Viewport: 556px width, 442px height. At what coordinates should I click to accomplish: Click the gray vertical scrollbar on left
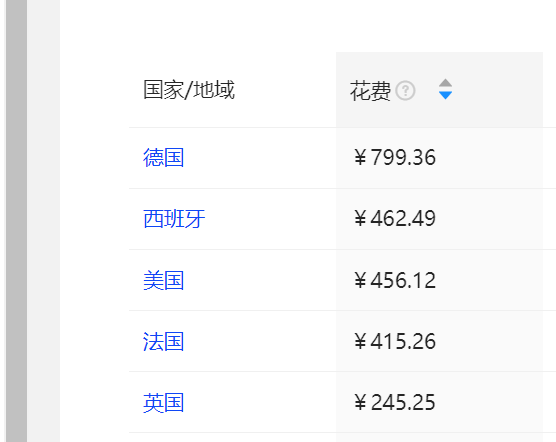[16, 221]
